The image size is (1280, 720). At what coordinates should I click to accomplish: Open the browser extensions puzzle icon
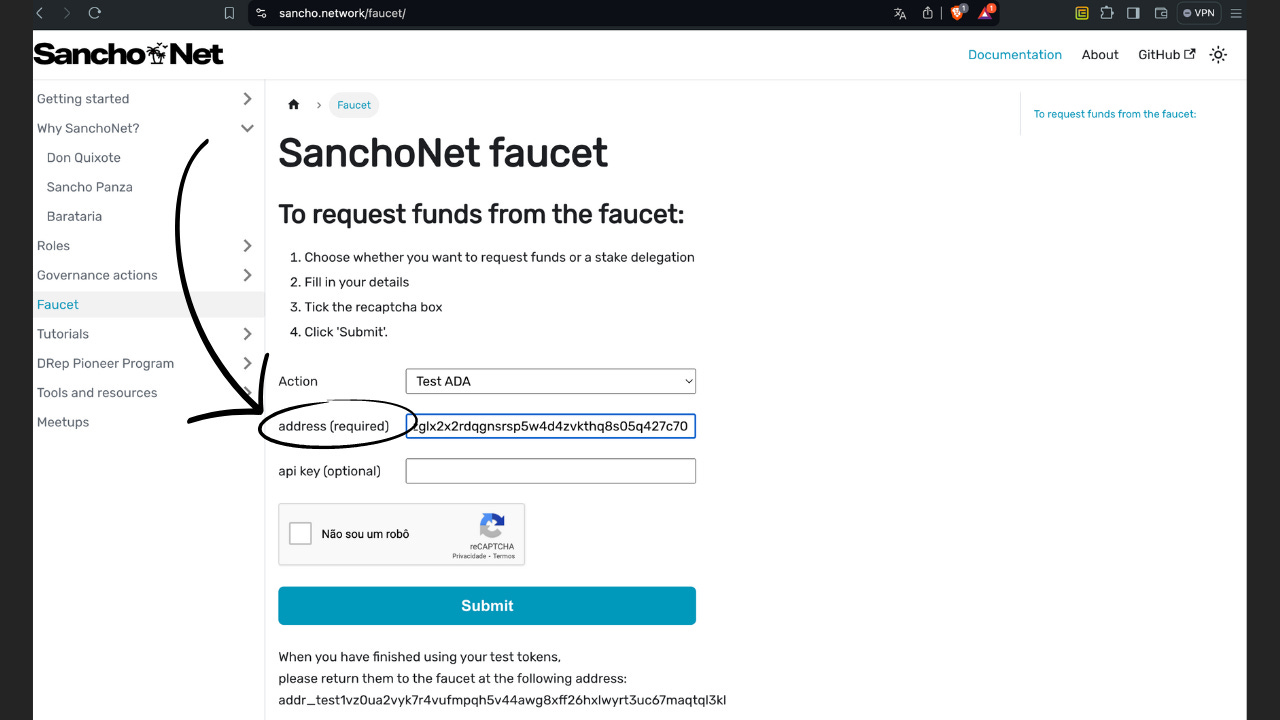1109,13
